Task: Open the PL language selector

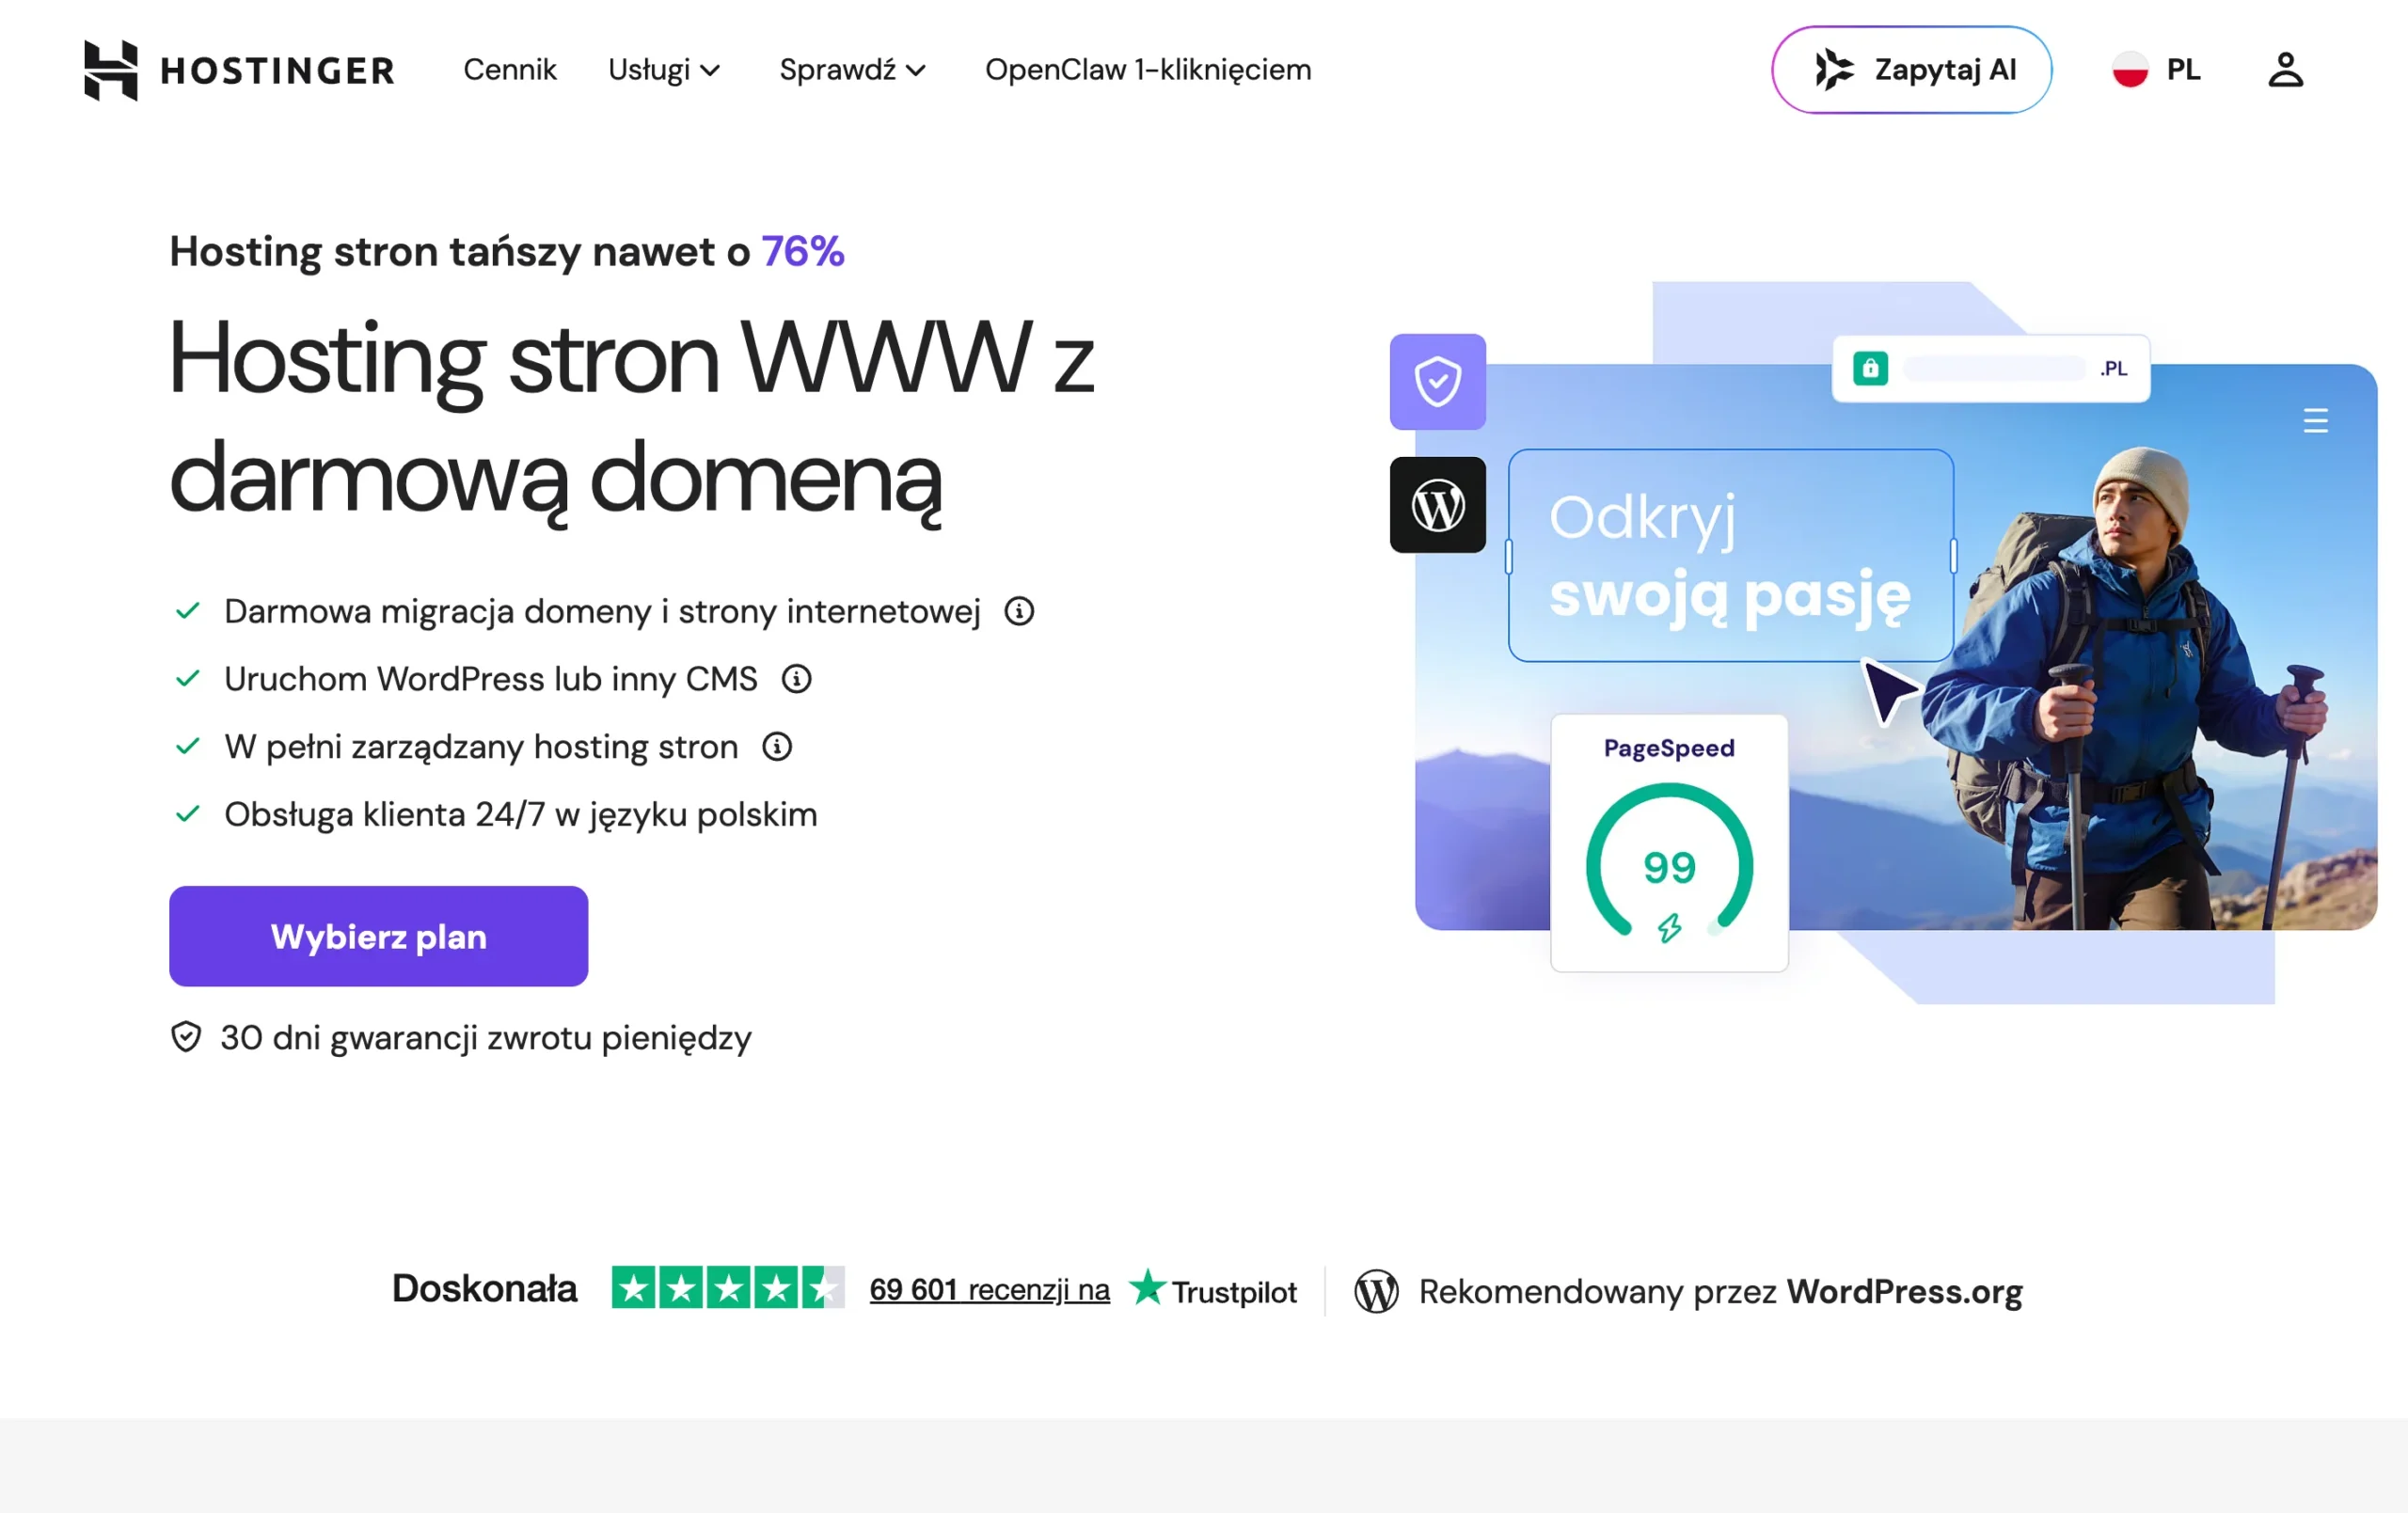Action: pos(2157,70)
